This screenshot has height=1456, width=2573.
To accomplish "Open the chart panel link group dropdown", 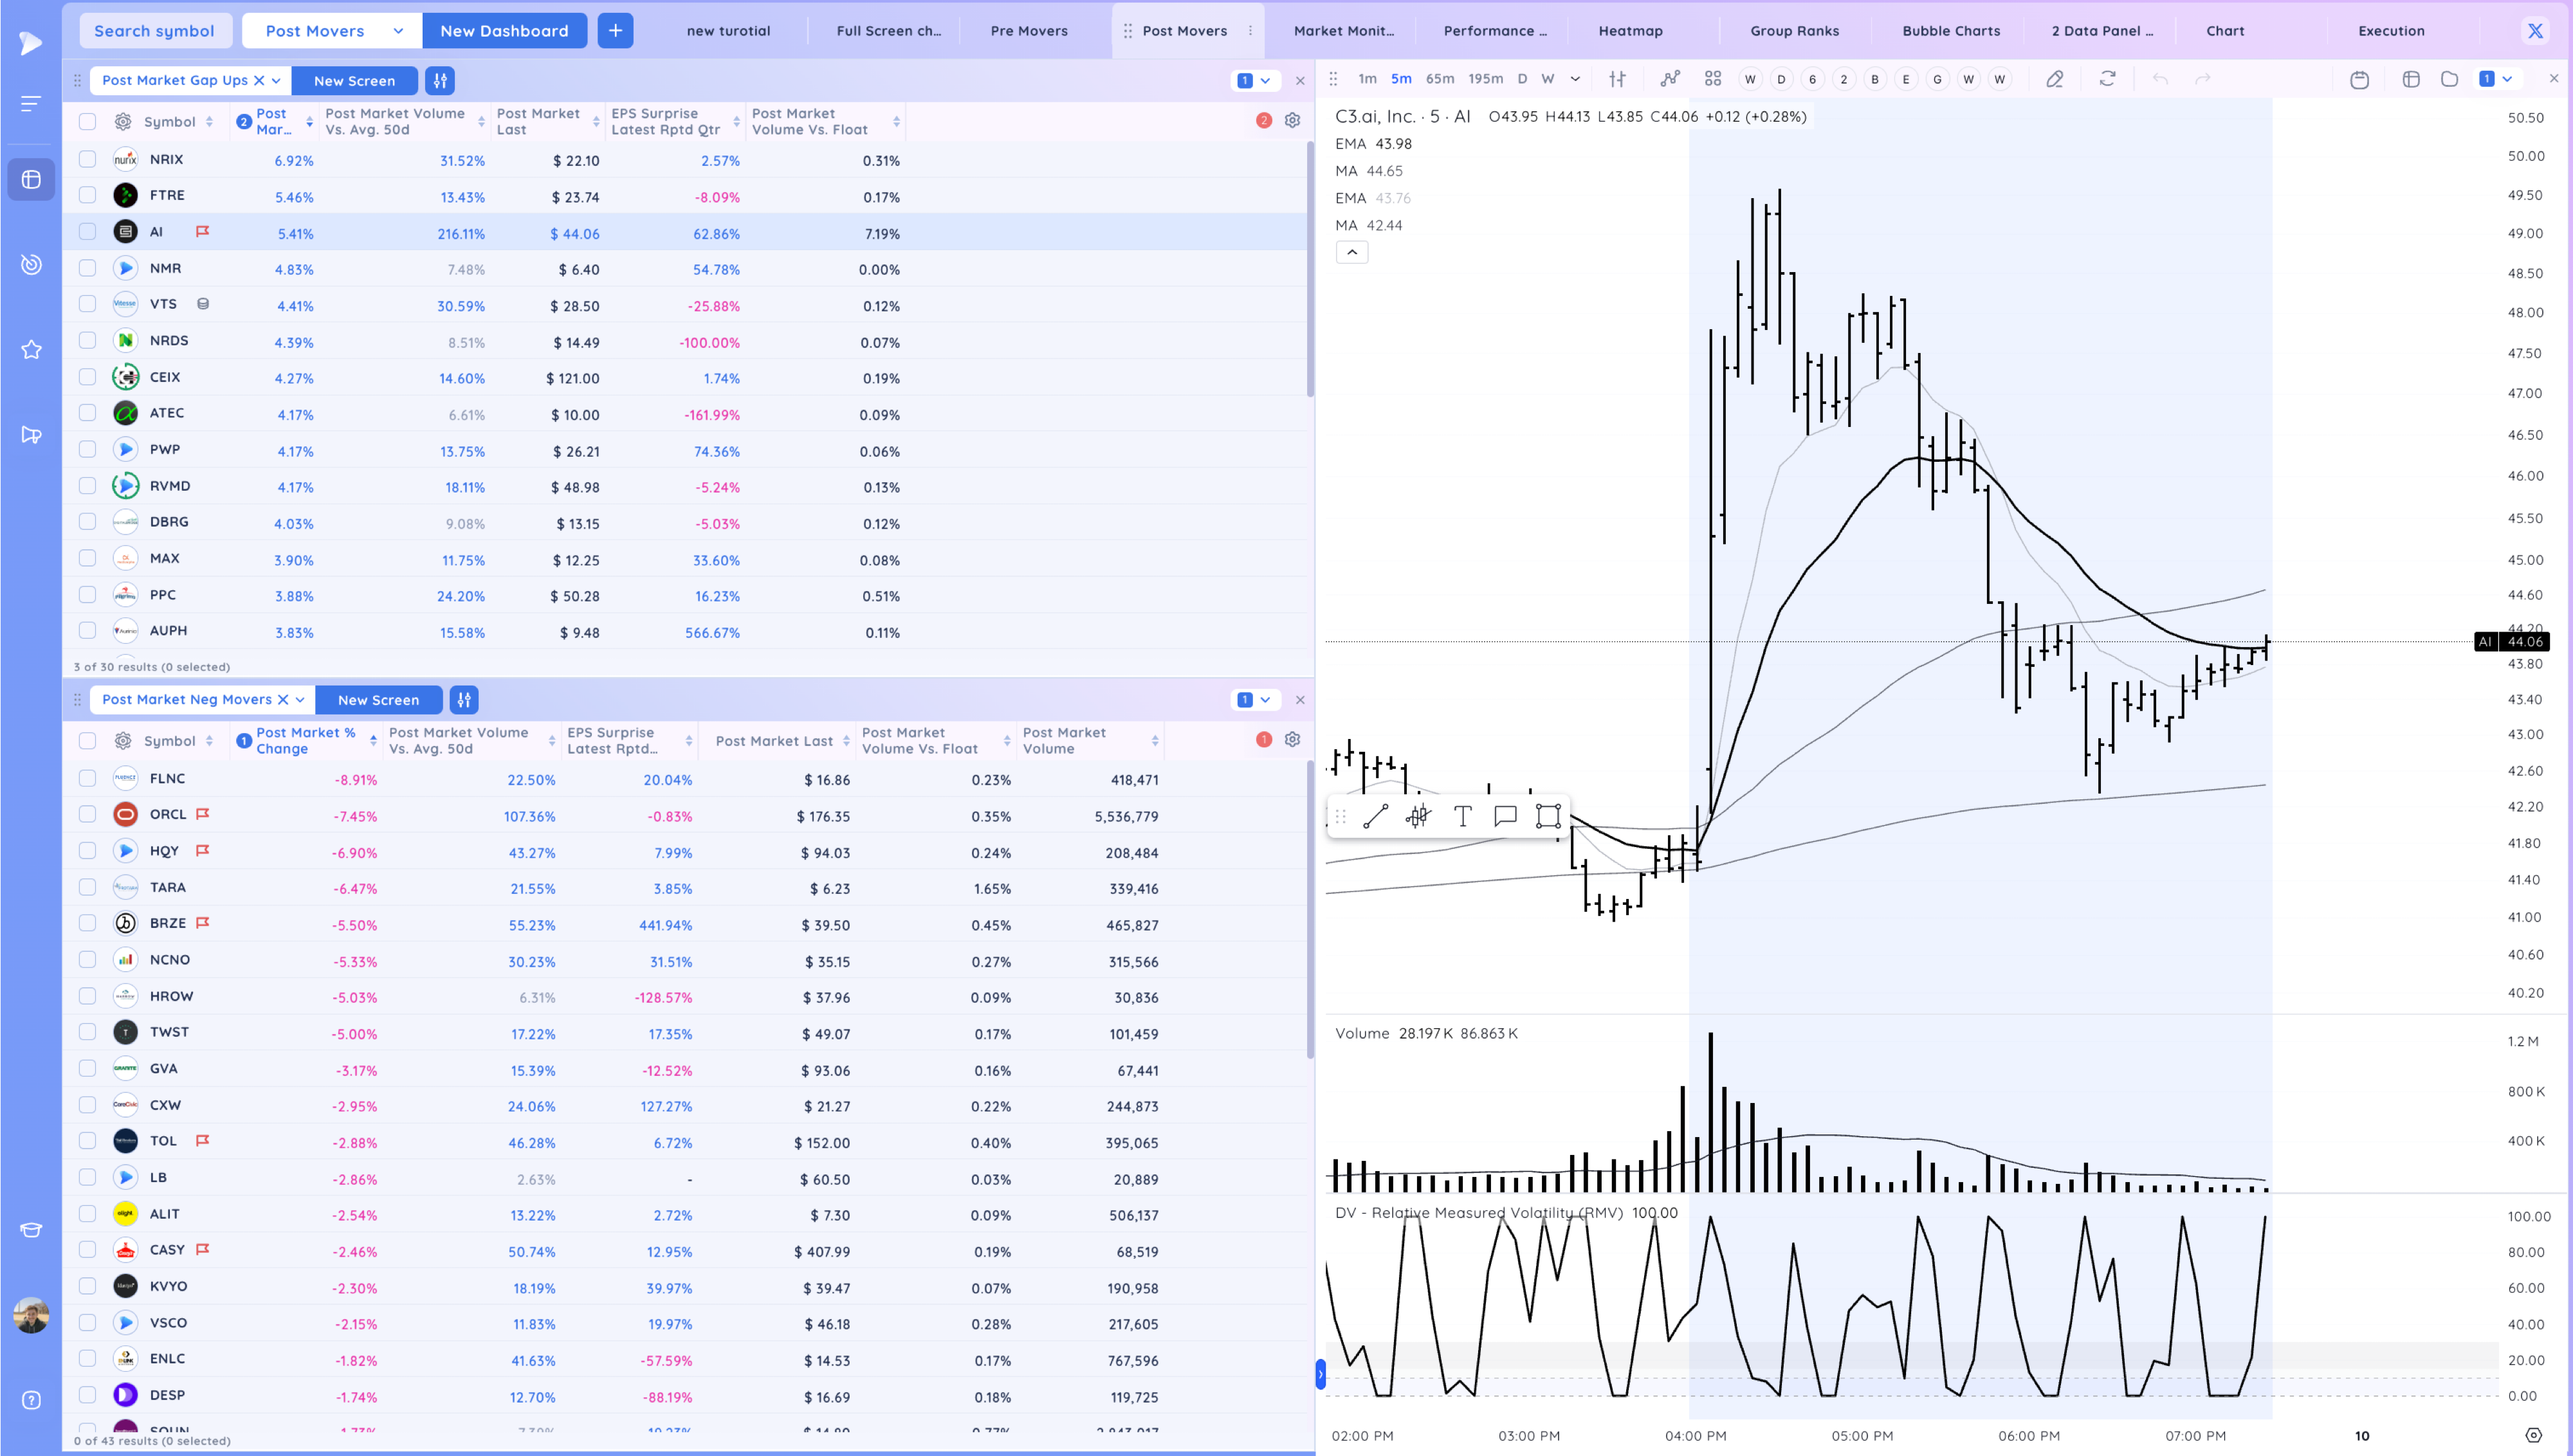I will click(x=2496, y=79).
